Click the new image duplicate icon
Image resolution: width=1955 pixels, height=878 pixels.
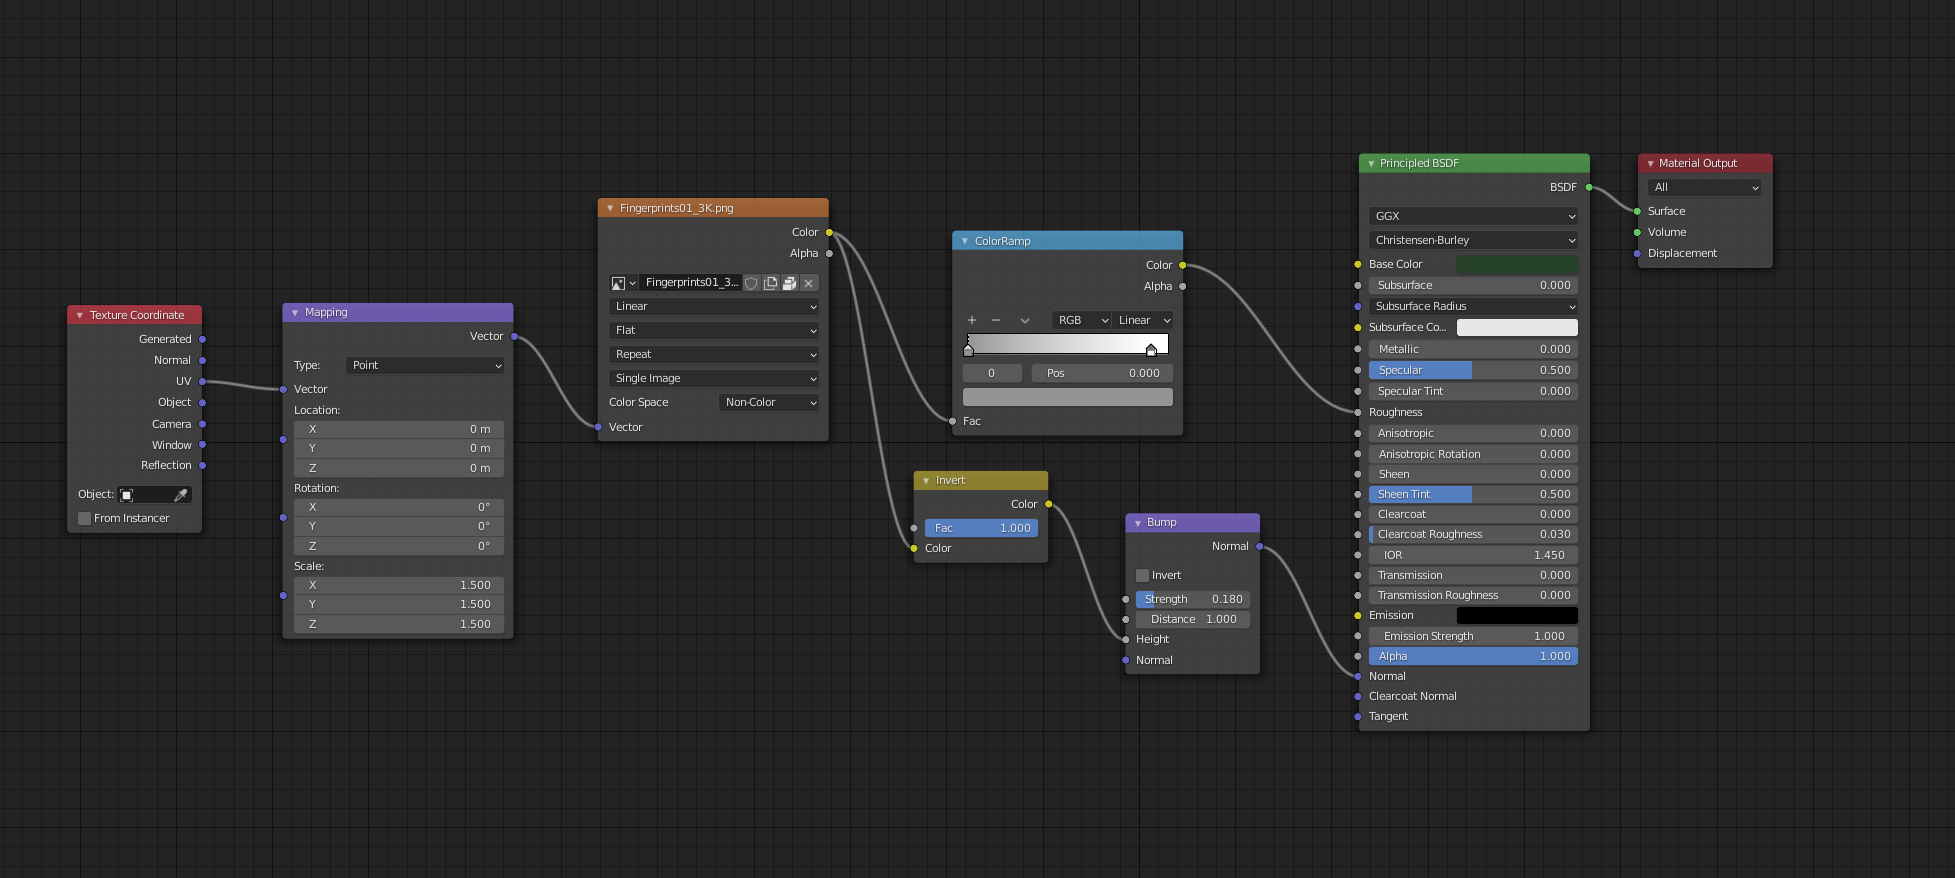[x=770, y=283]
